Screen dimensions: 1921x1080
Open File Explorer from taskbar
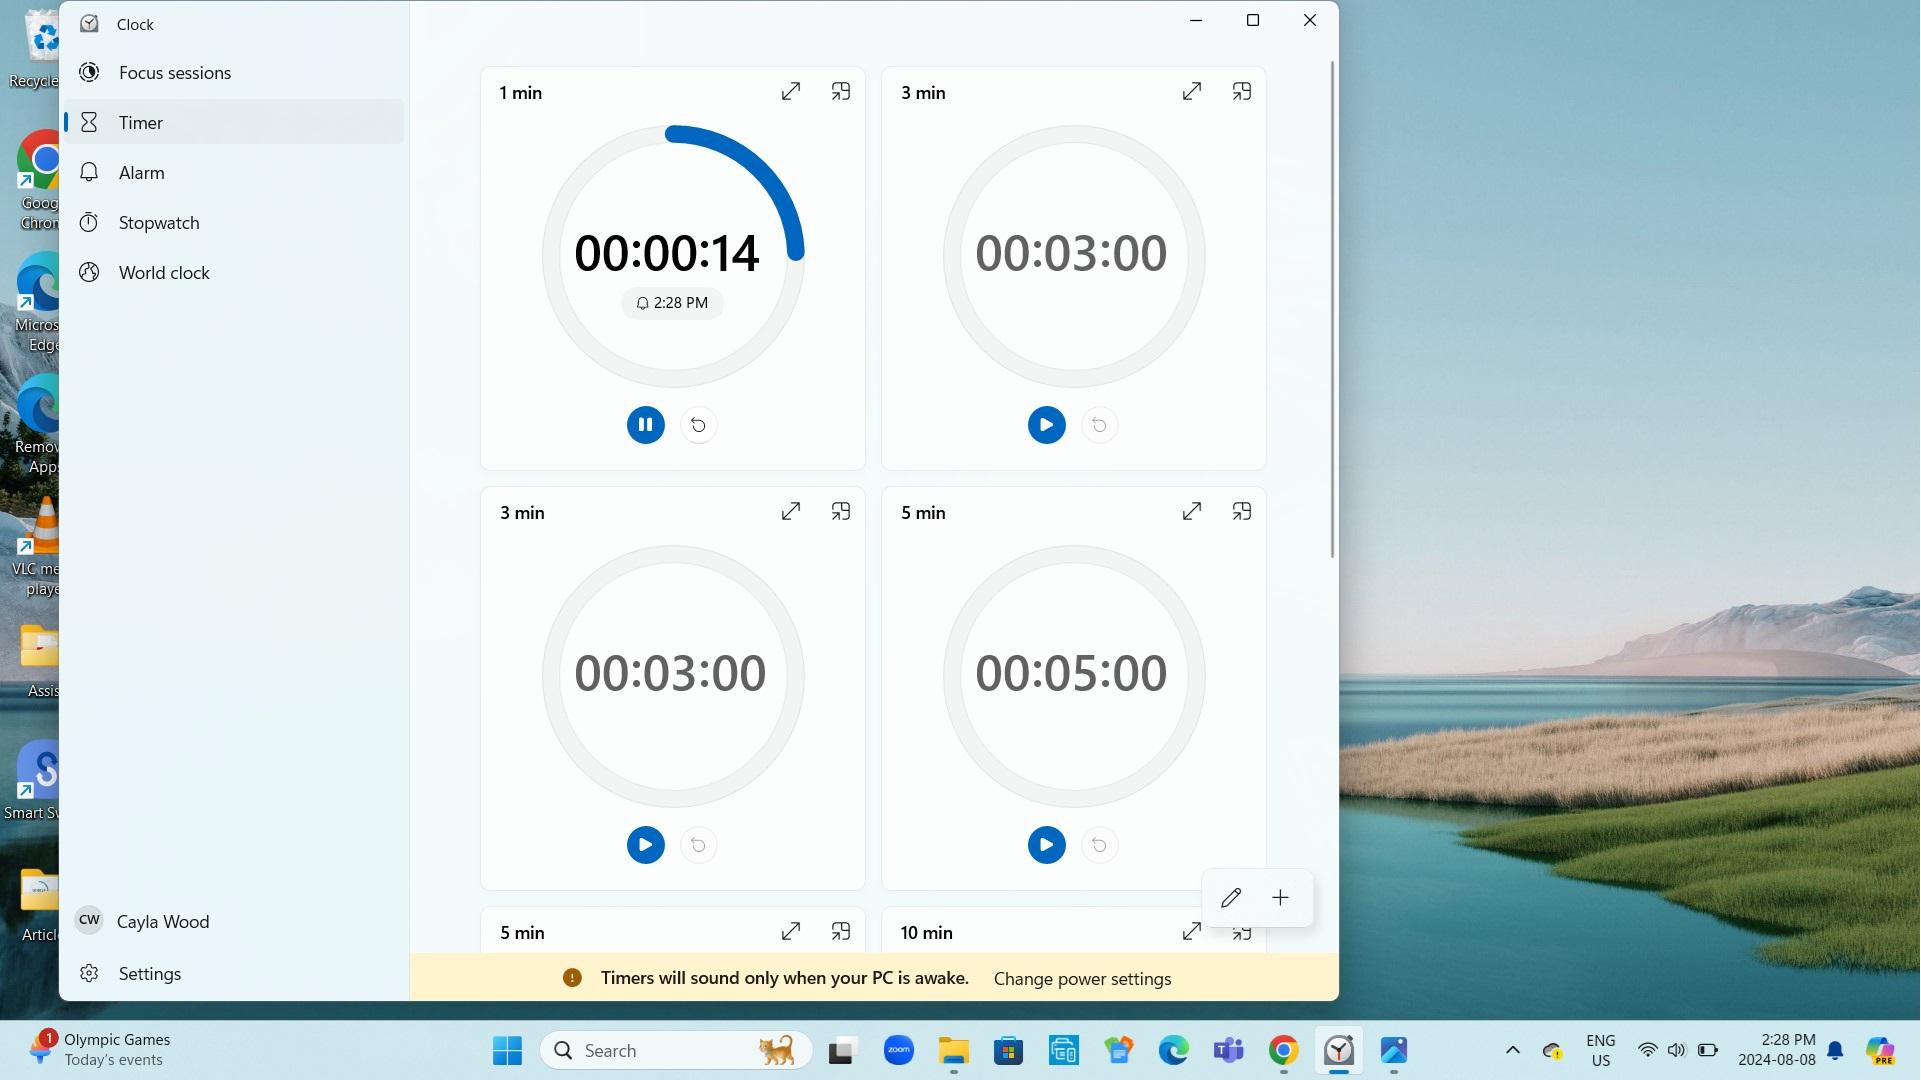coord(953,1050)
